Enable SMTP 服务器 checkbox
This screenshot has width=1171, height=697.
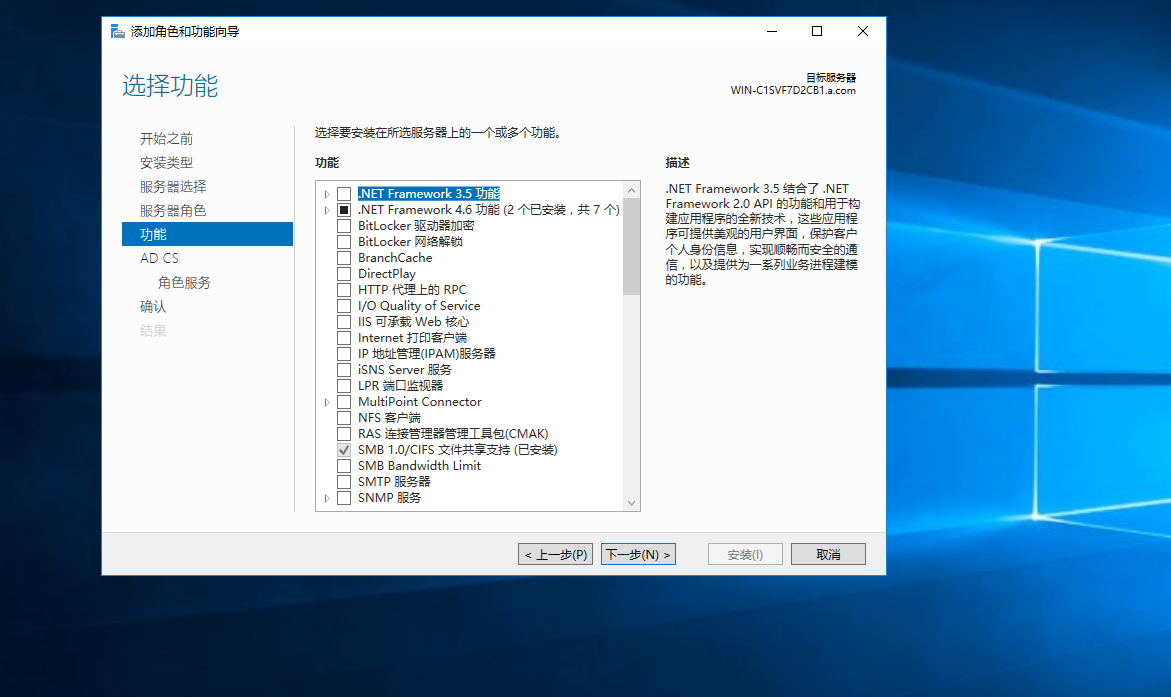pyautogui.click(x=344, y=482)
